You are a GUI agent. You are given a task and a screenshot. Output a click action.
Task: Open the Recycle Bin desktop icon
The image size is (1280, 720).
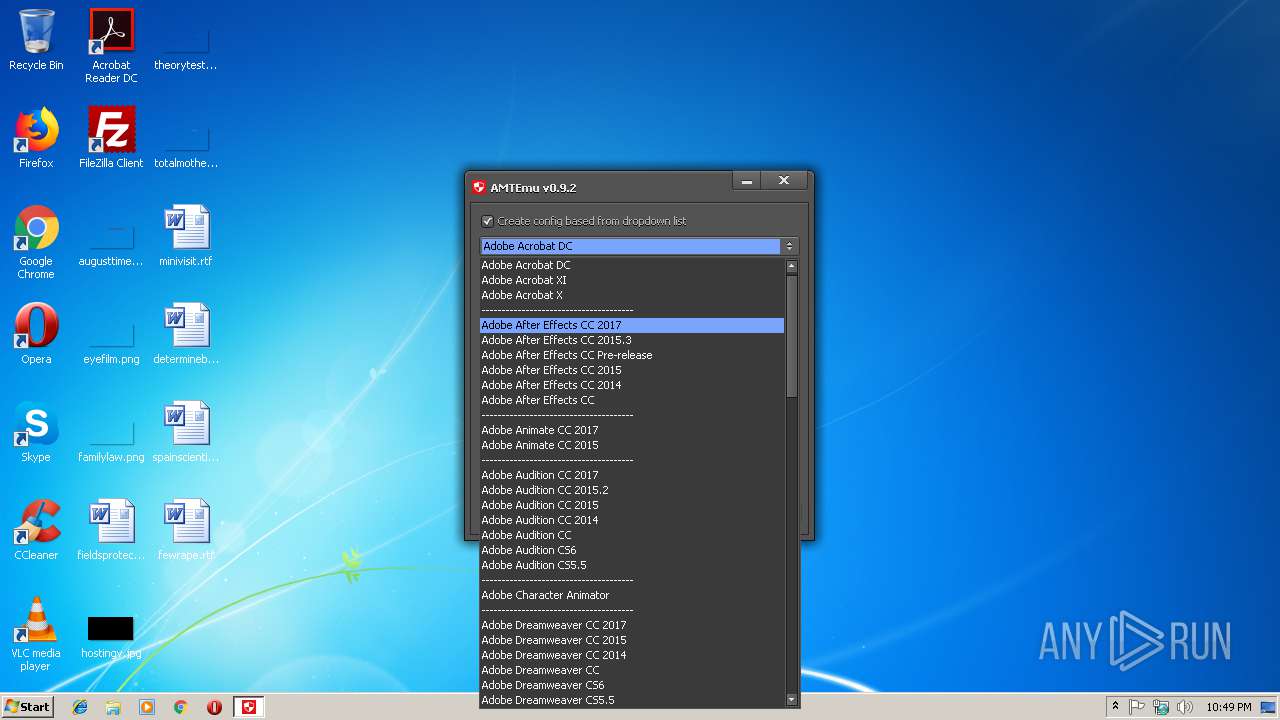(36, 40)
